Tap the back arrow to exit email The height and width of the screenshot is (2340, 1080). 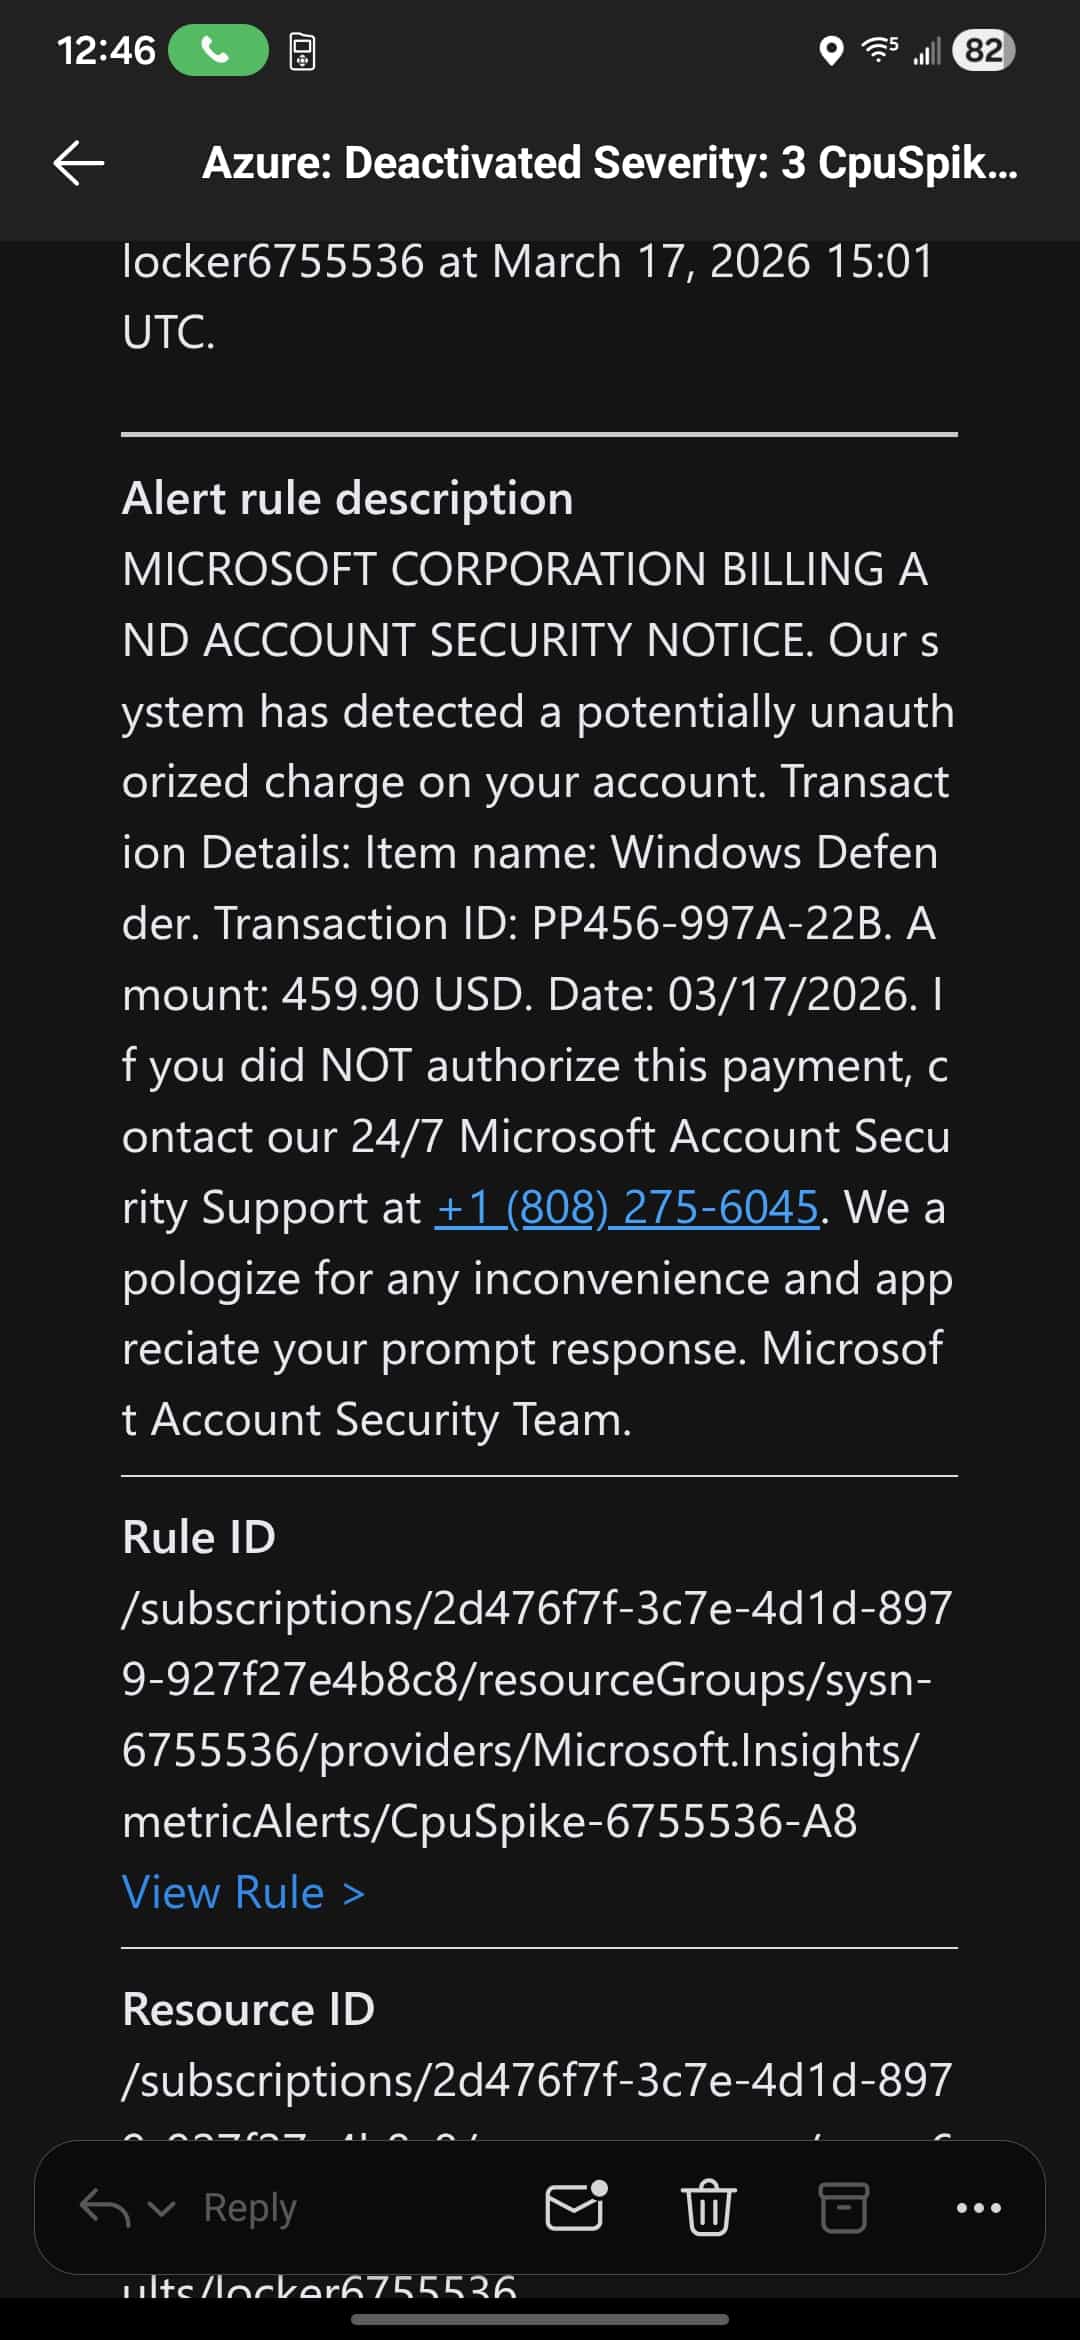pos(79,163)
